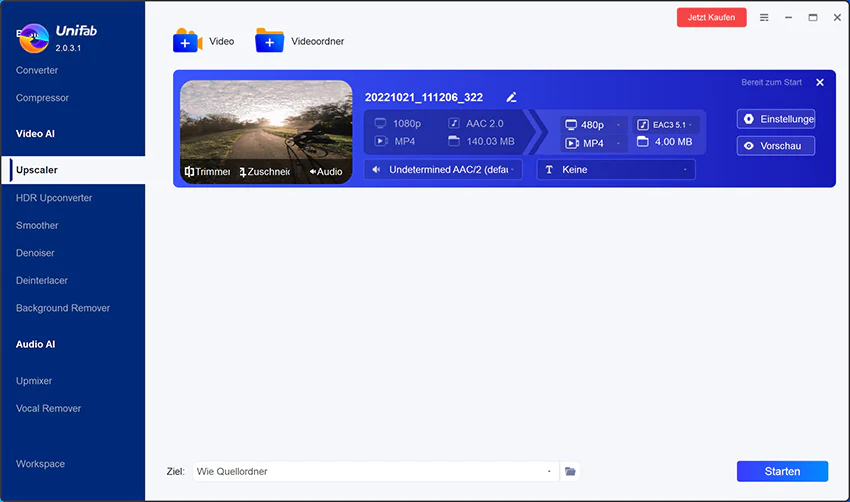The image size is (850, 502).
Task: Open Background Remover module
Action: pos(63,308)
